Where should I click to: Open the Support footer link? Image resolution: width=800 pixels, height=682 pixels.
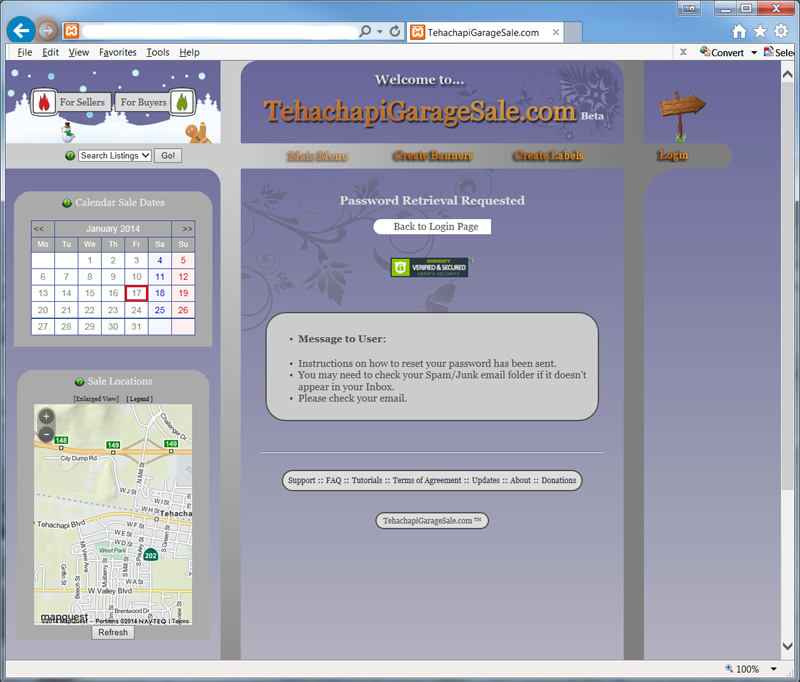point(302,480)
